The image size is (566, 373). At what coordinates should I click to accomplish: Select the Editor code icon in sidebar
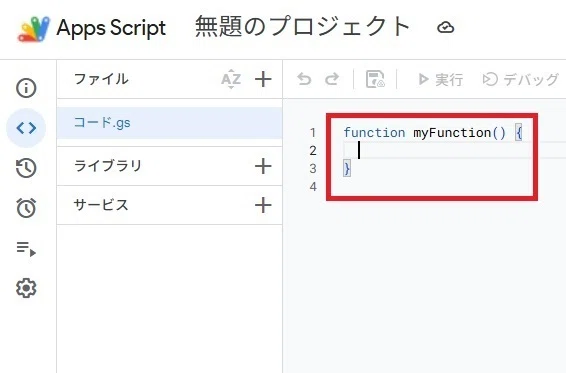pyautogui.click(x=26, y=128)
